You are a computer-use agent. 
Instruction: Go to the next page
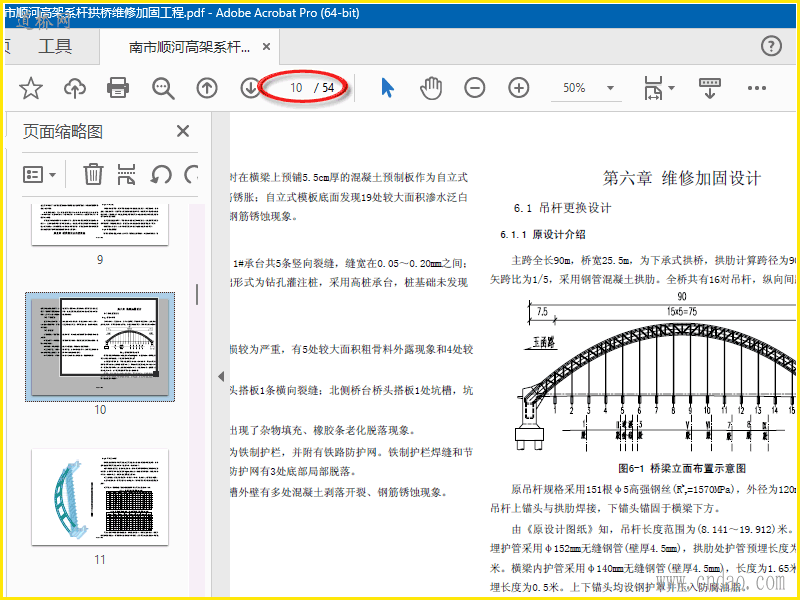pos(250,88)
